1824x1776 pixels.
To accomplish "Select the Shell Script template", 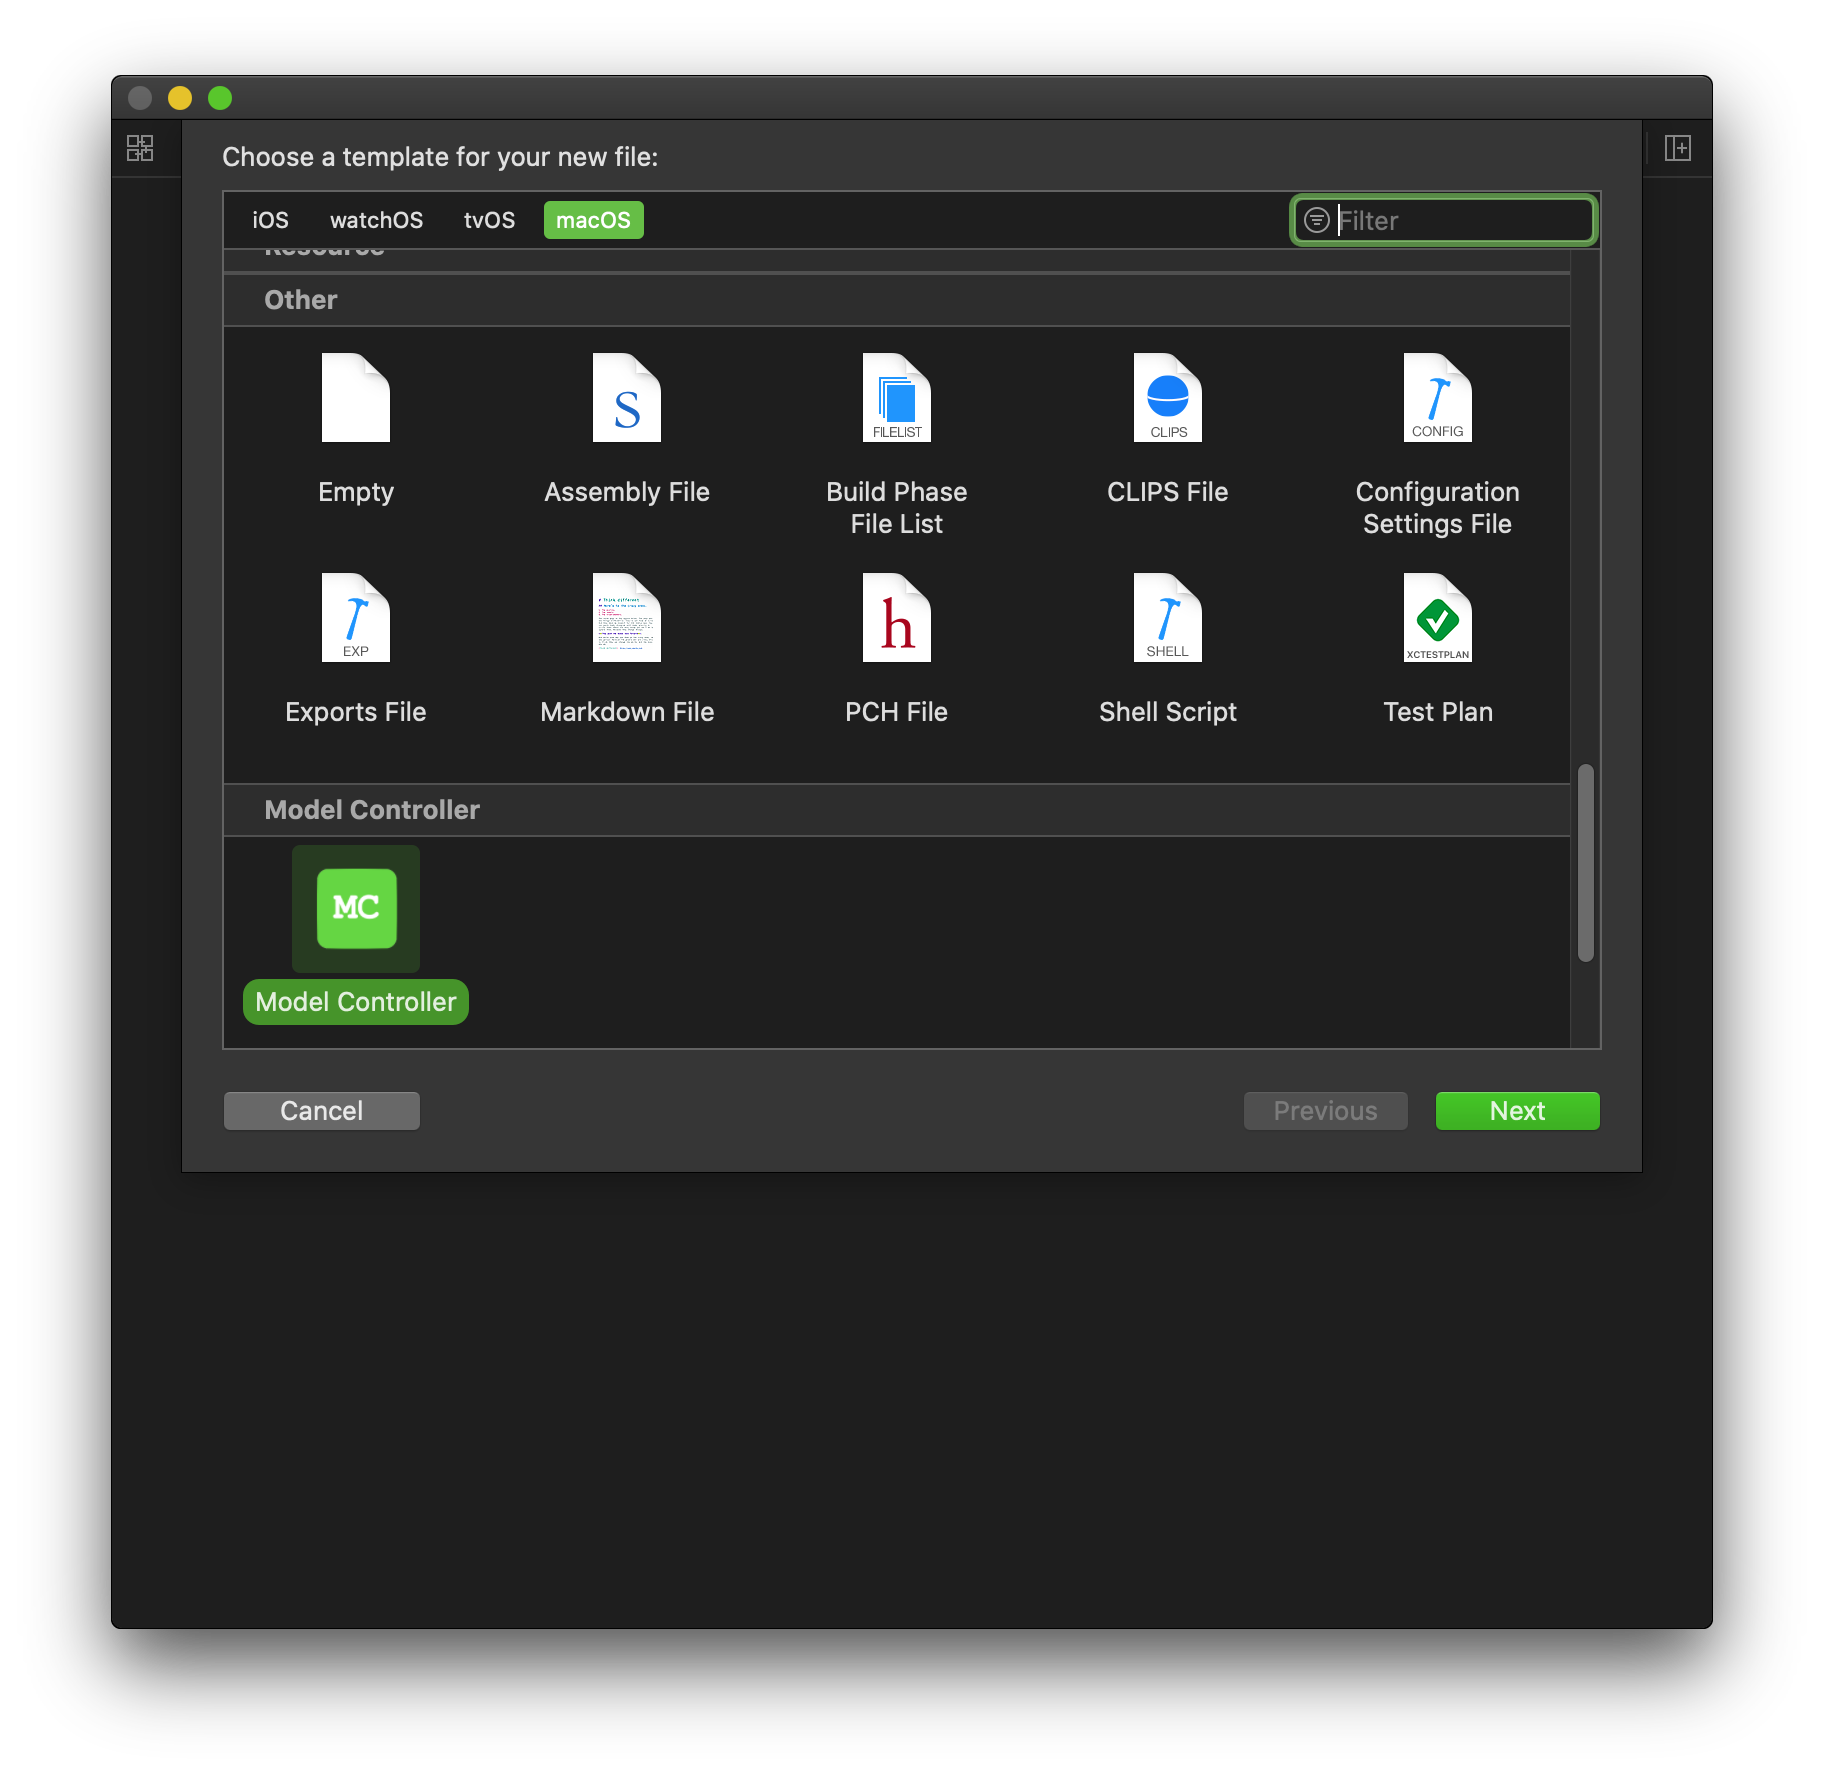I will [x=1167, y=619].
